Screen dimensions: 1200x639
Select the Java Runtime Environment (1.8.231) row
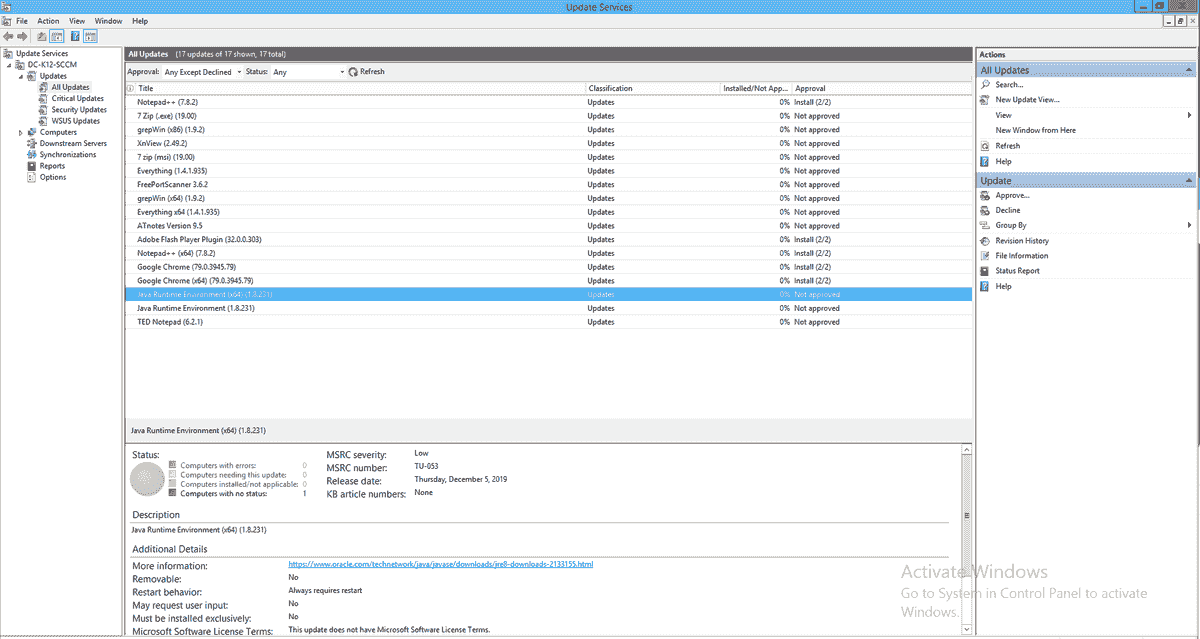coord(549,308)
